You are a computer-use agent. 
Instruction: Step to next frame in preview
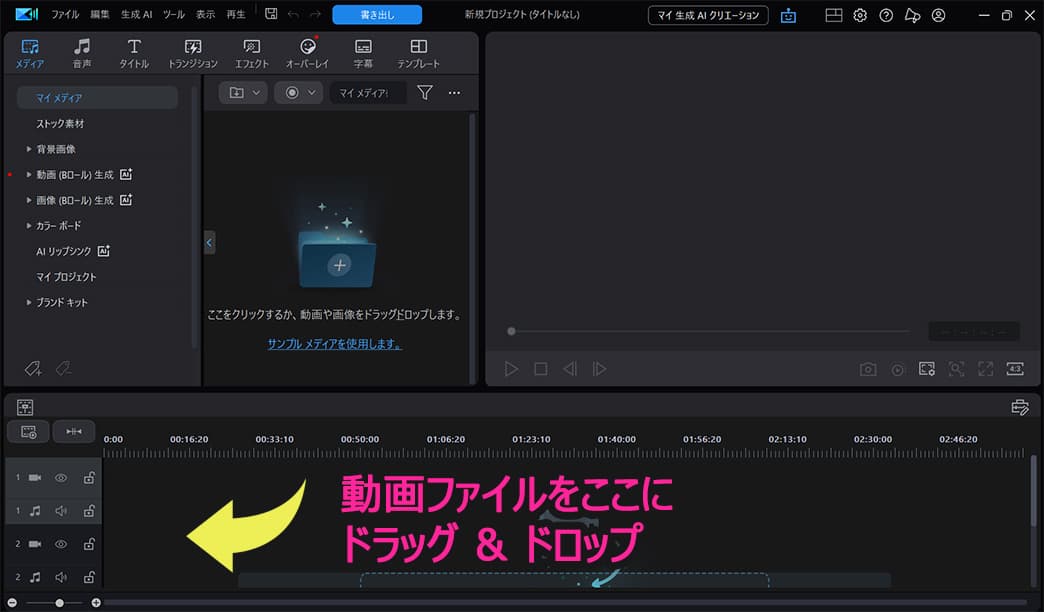coord(599,368)
